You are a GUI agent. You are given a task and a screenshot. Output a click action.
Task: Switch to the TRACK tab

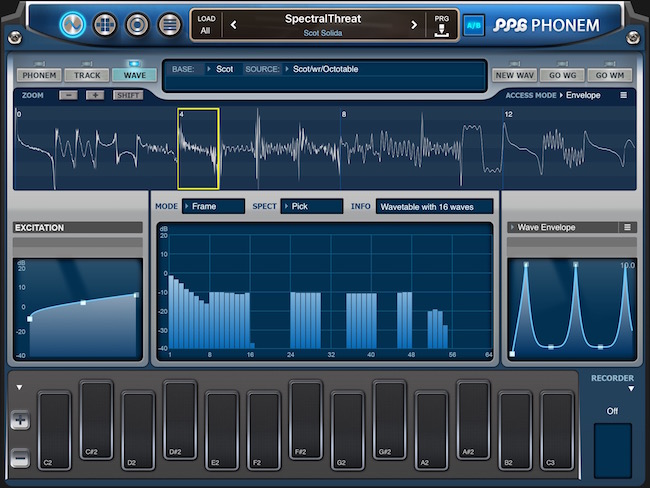tap(87, 75)
